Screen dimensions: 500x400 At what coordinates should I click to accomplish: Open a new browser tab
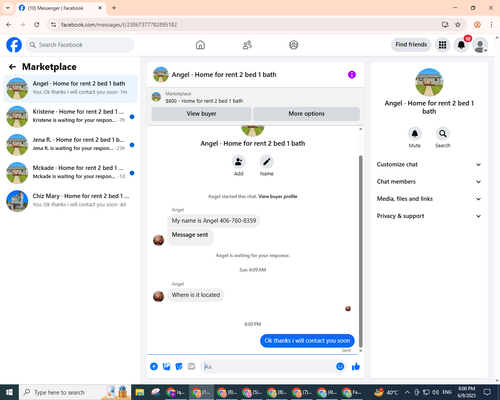click(x=114, y=8)
